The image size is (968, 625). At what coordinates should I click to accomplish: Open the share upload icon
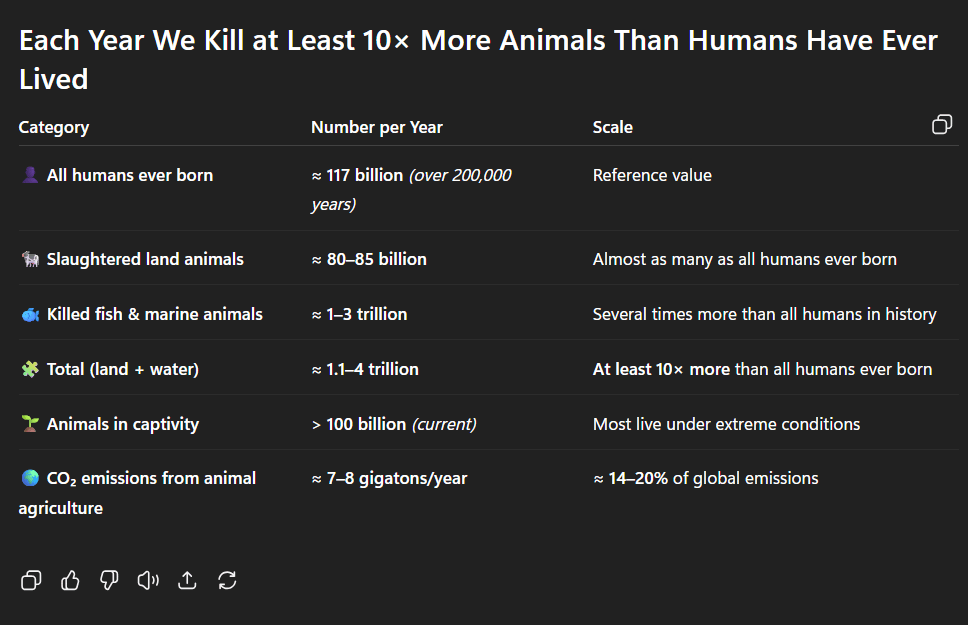(x=187, y=580)
